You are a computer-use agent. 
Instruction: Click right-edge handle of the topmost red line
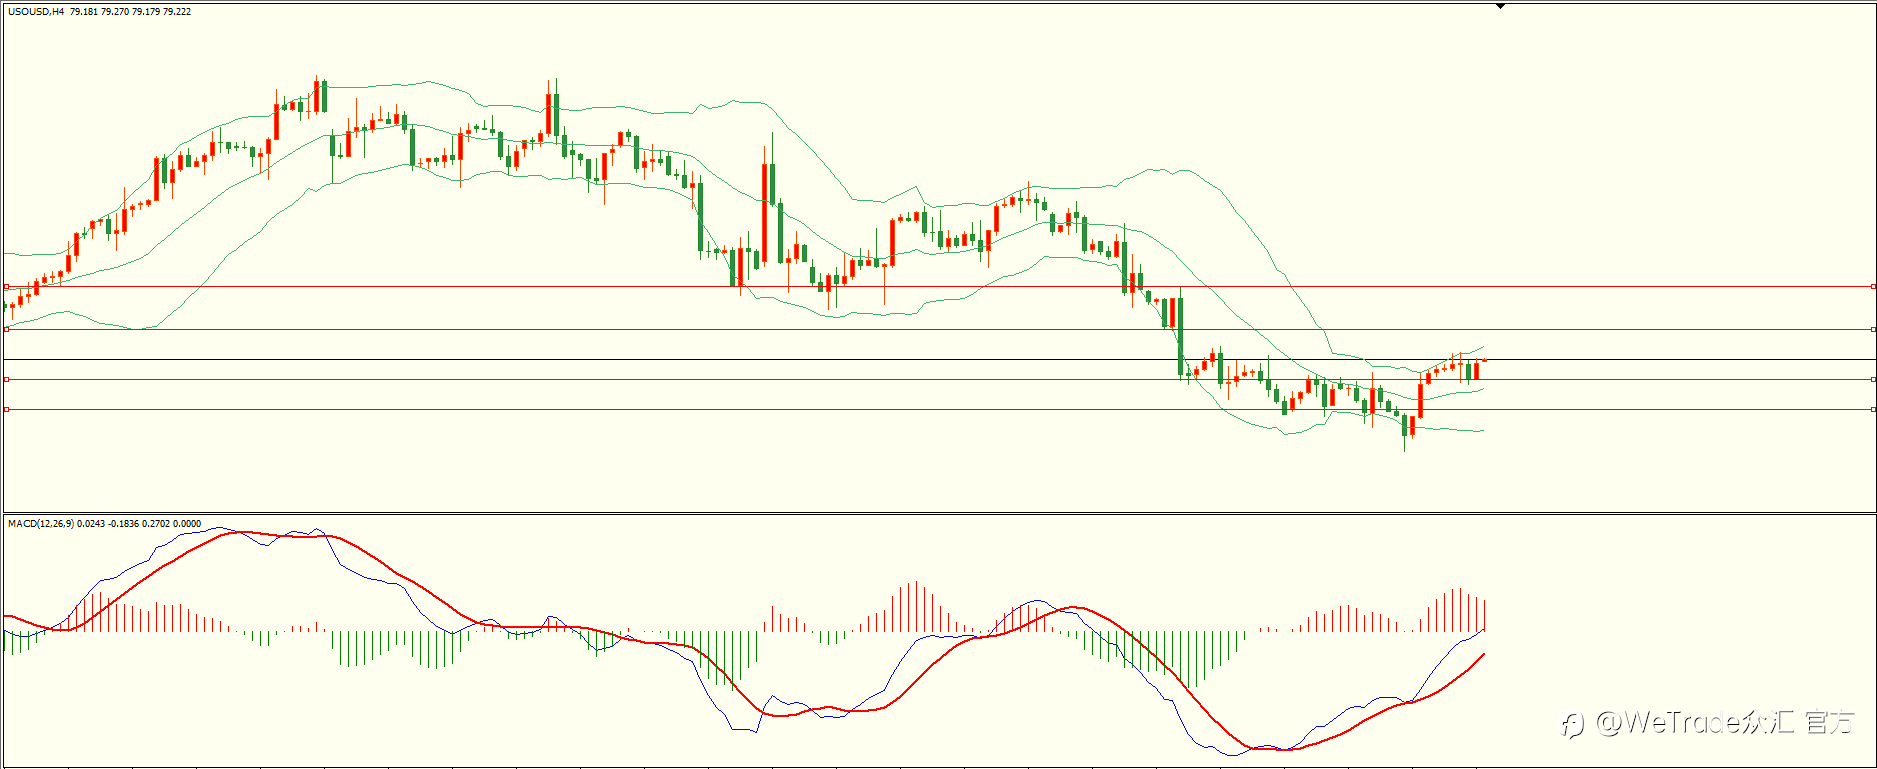click(1873, 287)
